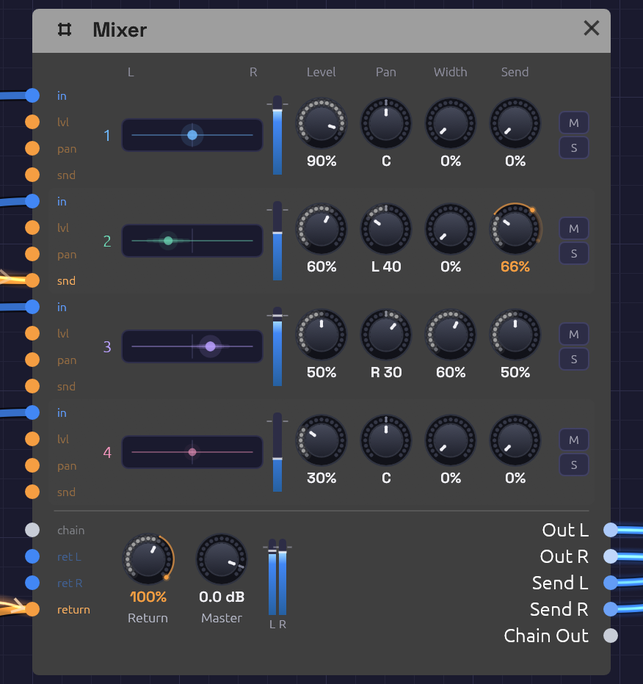Click the module icon left of Mixer title

click(x=65, y=30)
